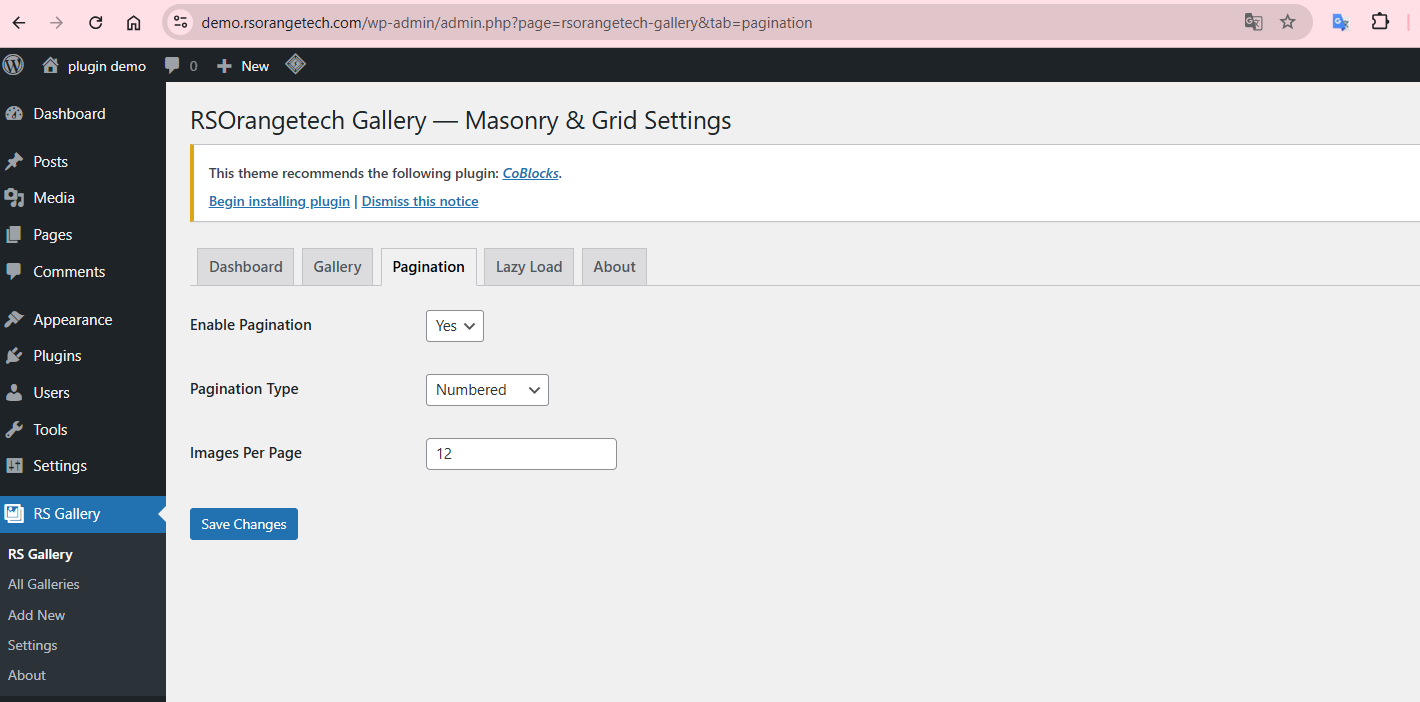Open Settings submenu item under RS Gallery
Viewport: 1420px width, 702px height.
coord(33,645)
